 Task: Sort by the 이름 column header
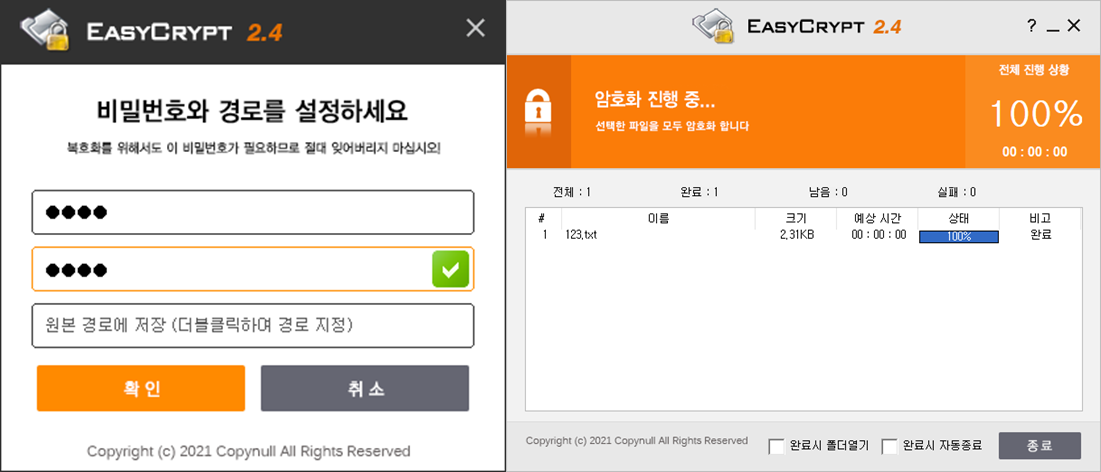658,218
